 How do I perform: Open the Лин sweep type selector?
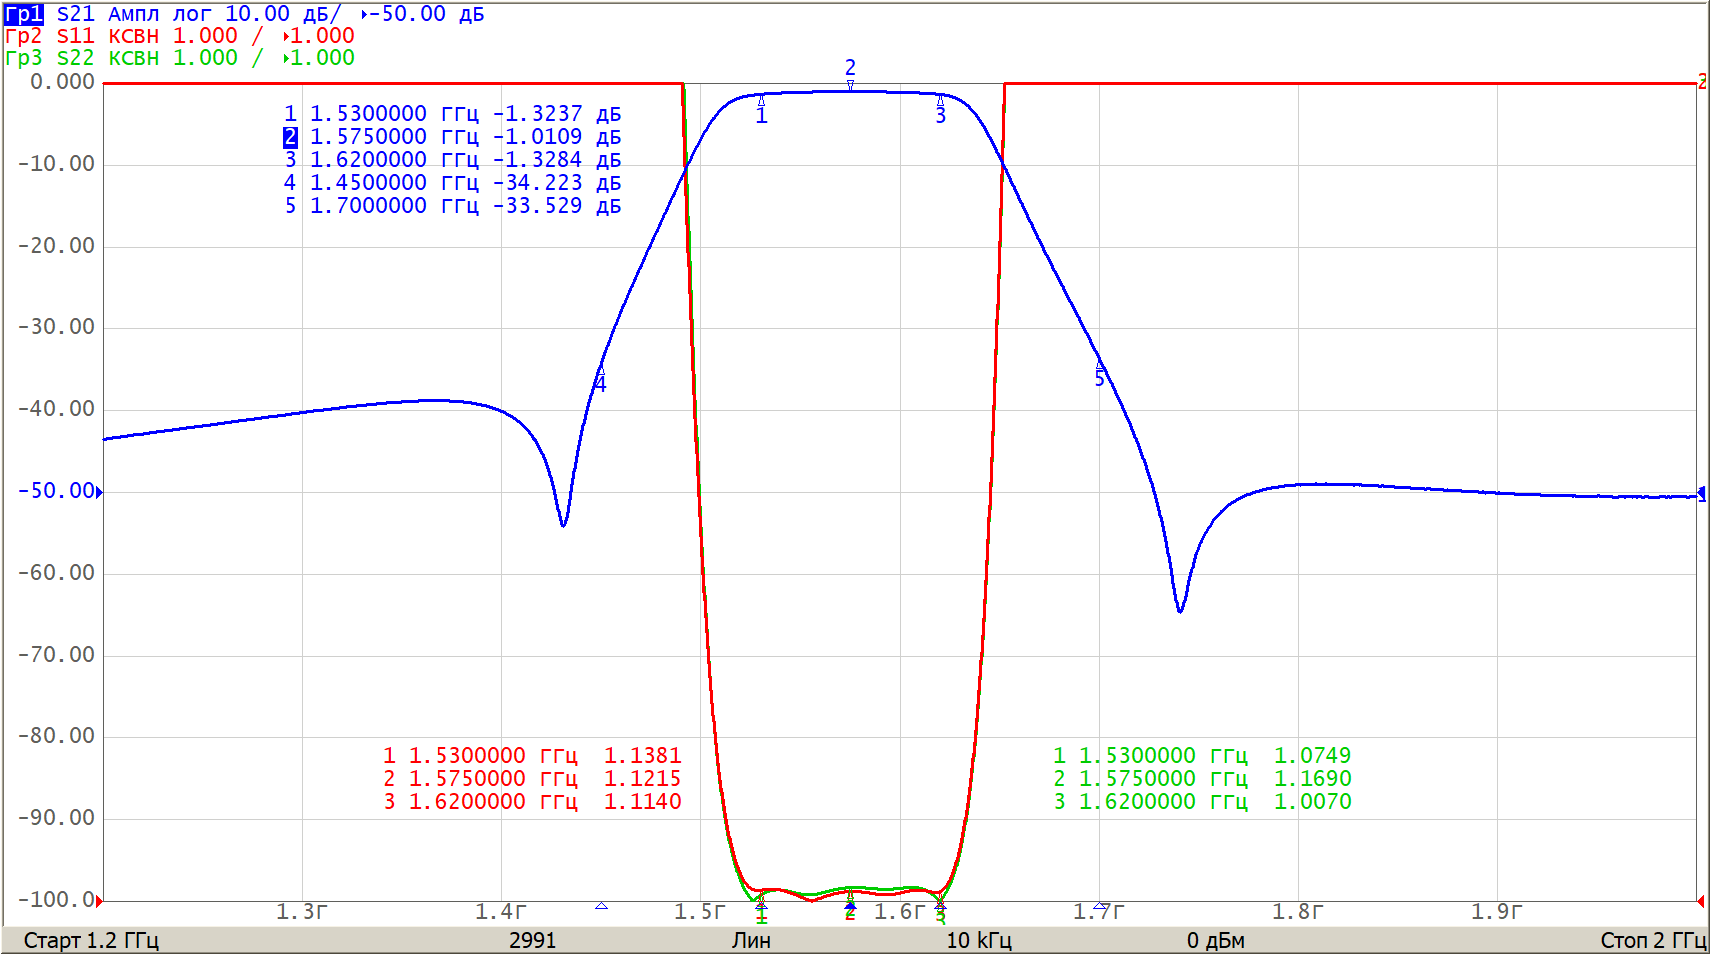[x=751, y=940]
